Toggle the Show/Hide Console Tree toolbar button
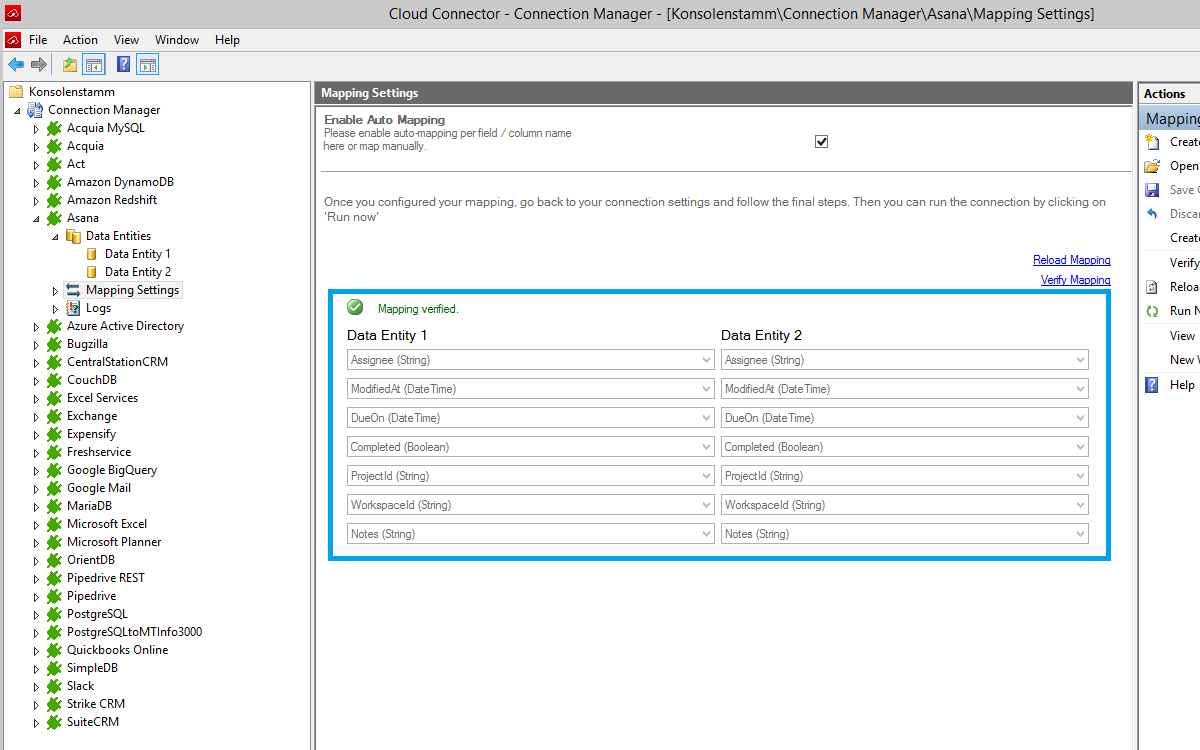 pyautogui.click(x=94, y=65)
